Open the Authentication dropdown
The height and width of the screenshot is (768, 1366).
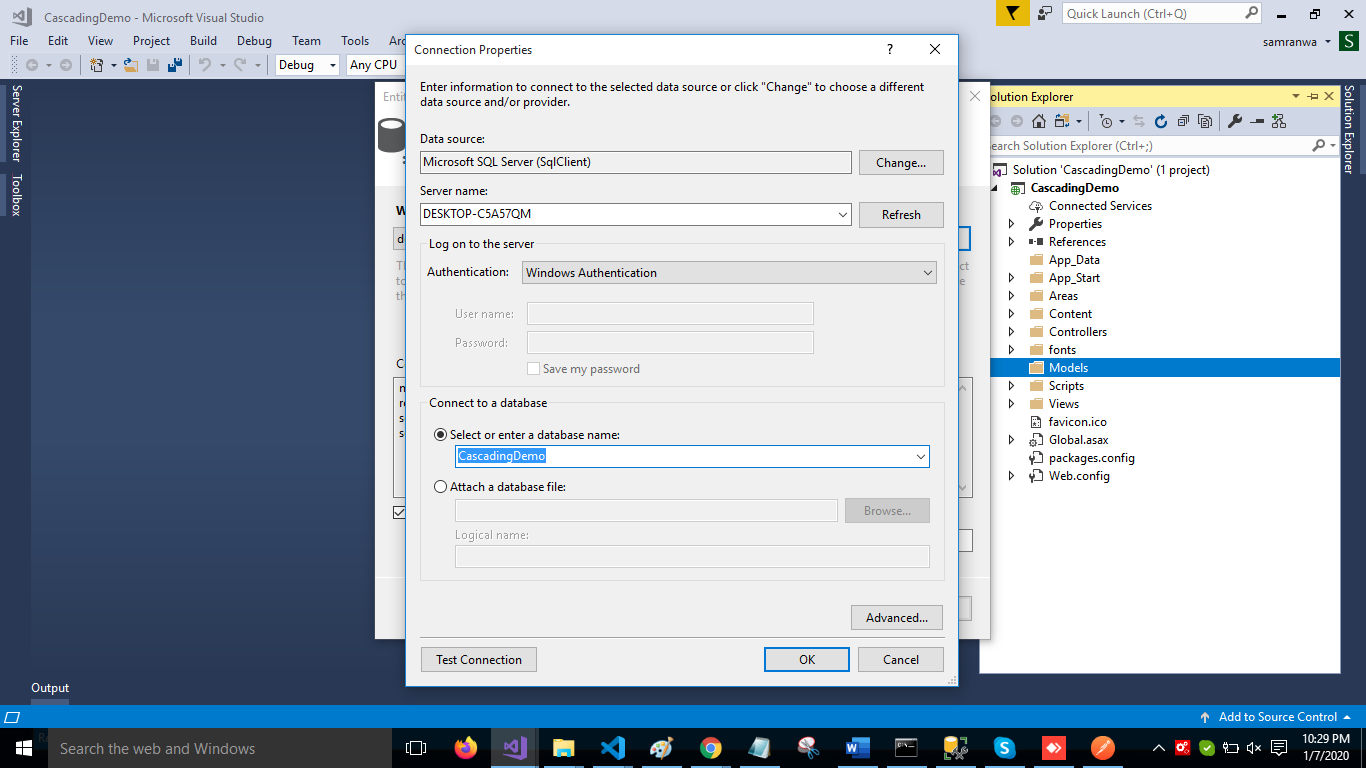(x=728, y=272)
